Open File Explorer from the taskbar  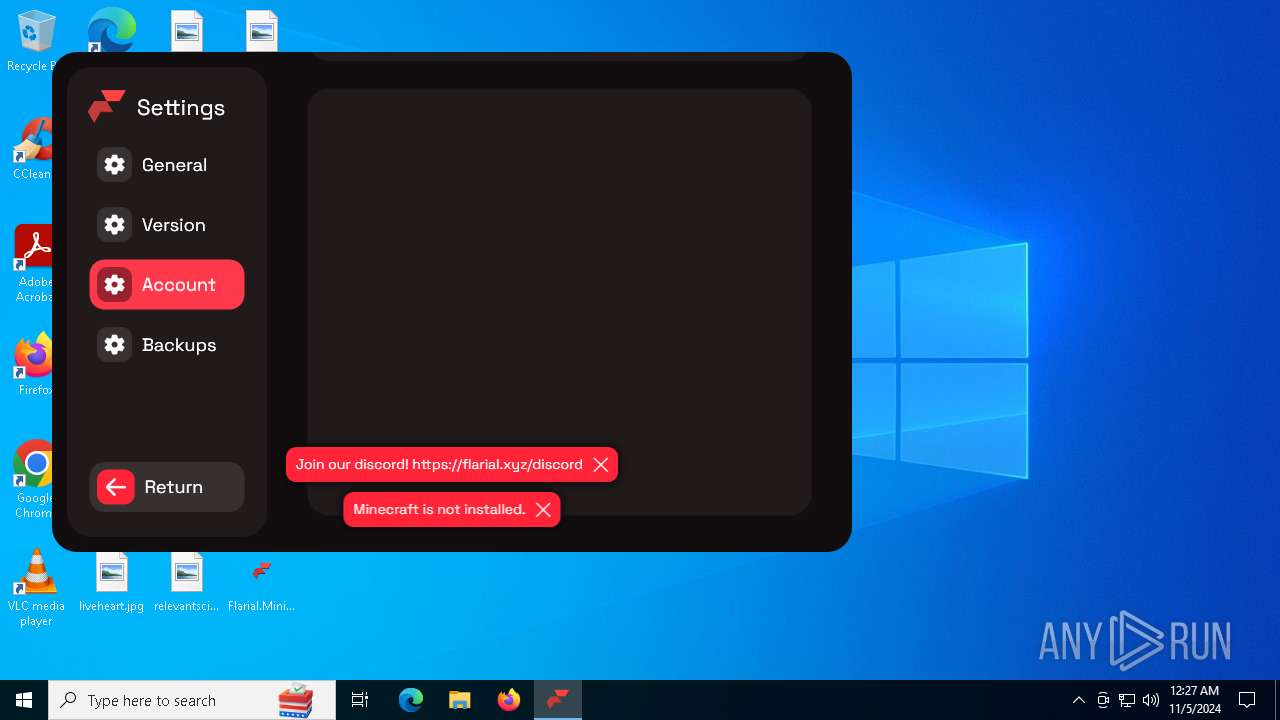460,700
